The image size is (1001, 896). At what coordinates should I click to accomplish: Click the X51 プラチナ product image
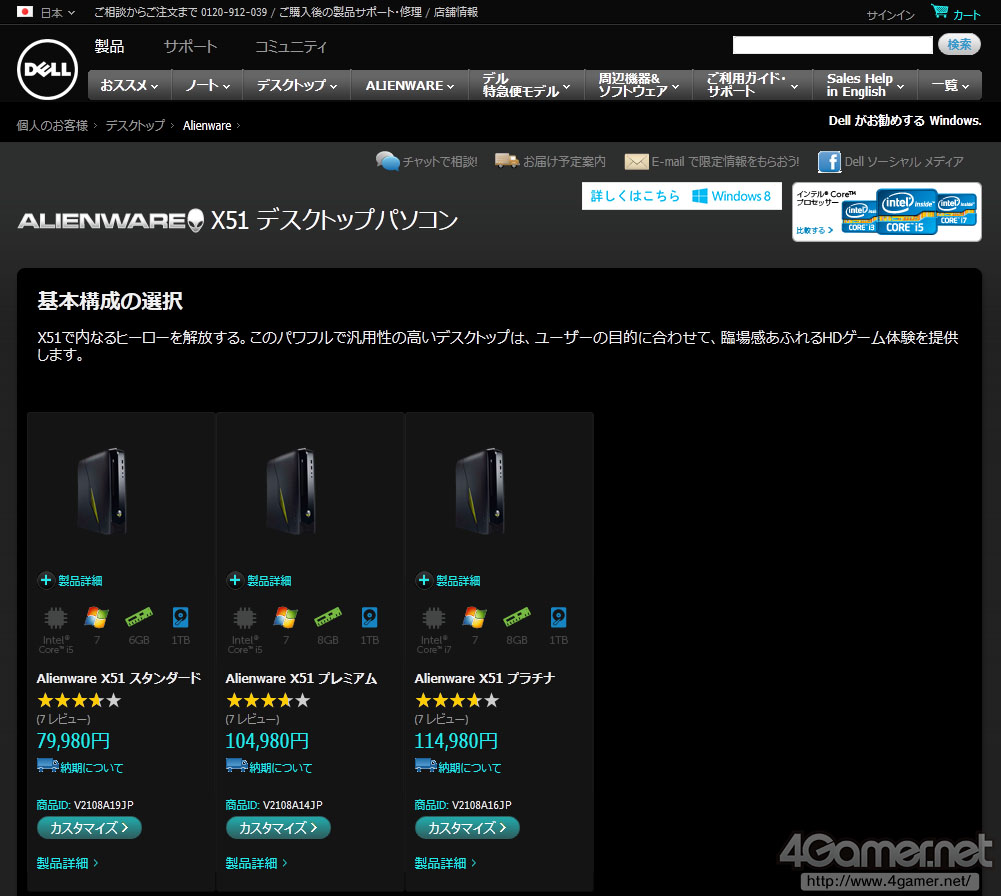tap(480, 491)
